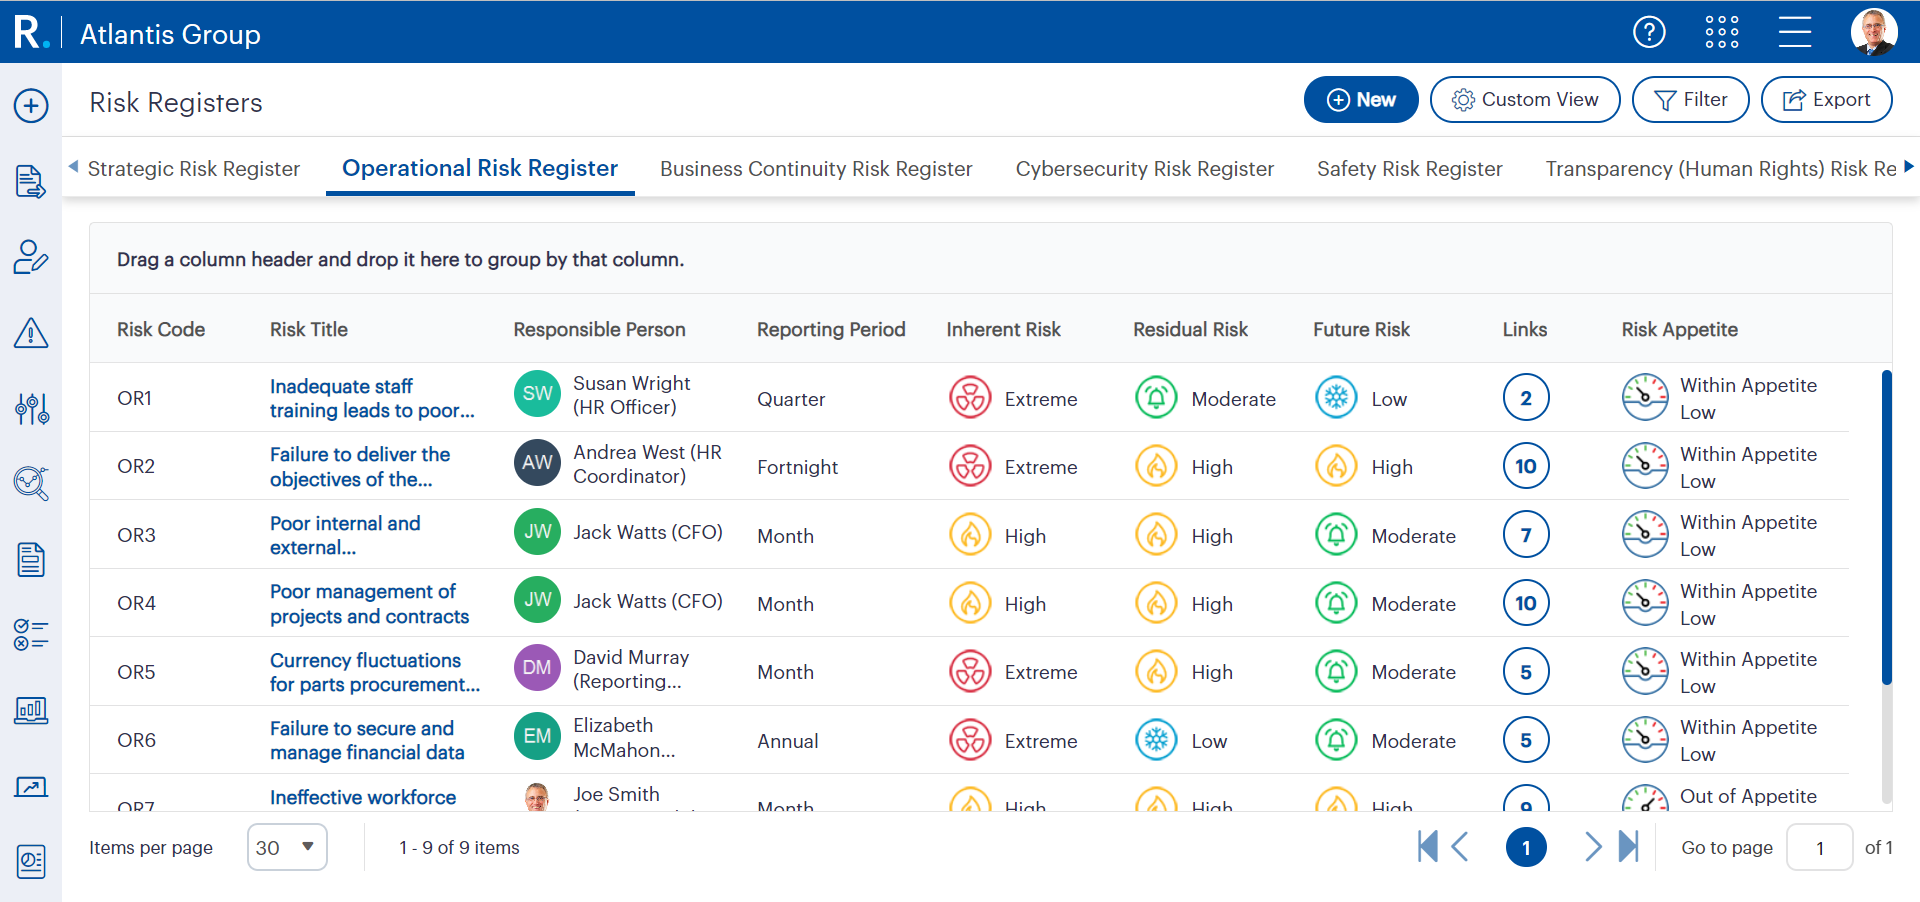Open the sidebar warning triangle icon

point(31,333)
